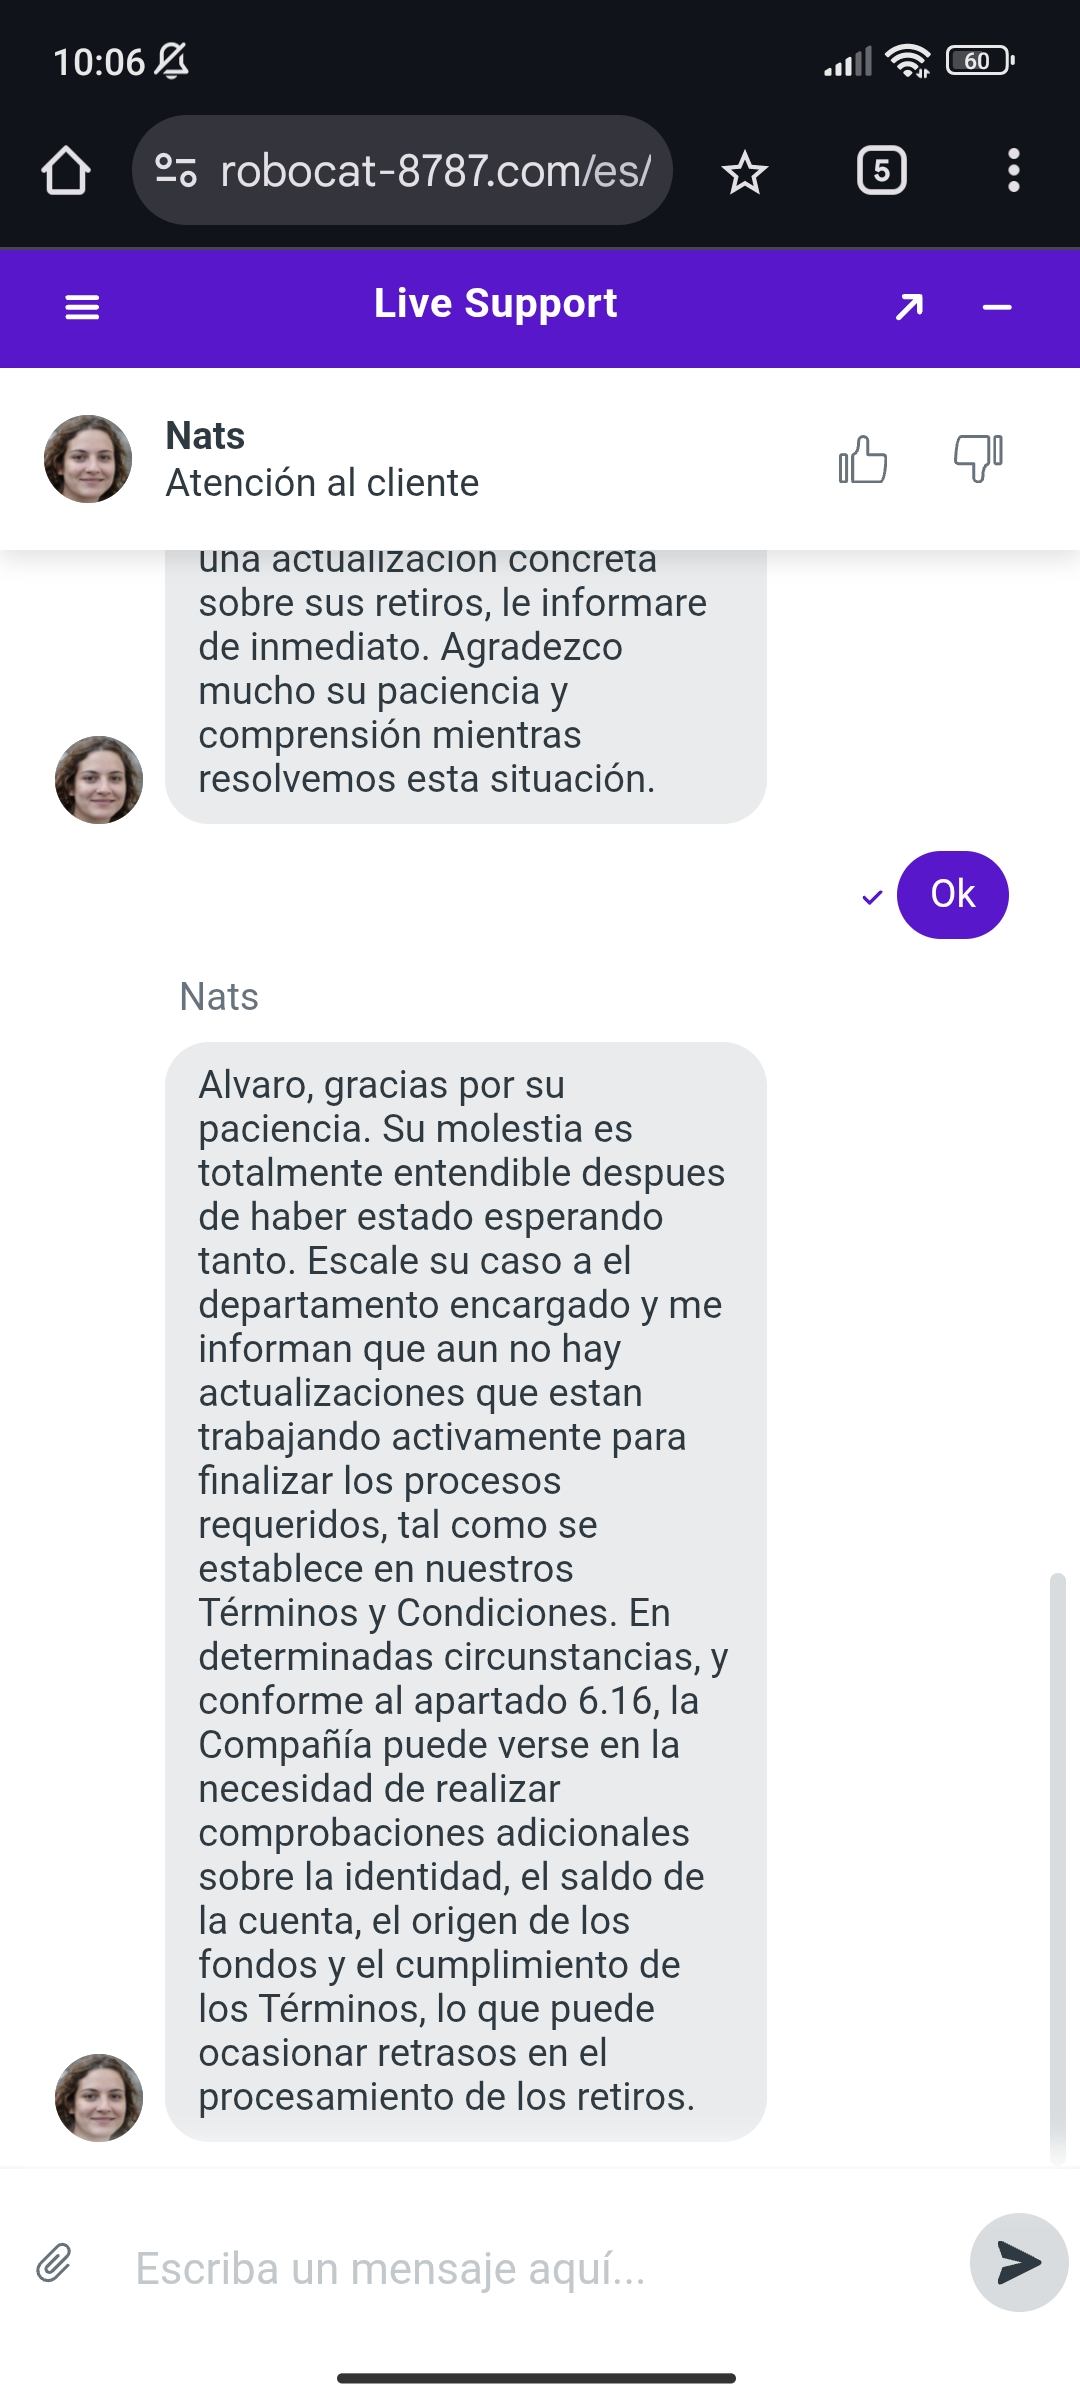
Task: Open site info icon in address bar
Action: tap(176, 171)
